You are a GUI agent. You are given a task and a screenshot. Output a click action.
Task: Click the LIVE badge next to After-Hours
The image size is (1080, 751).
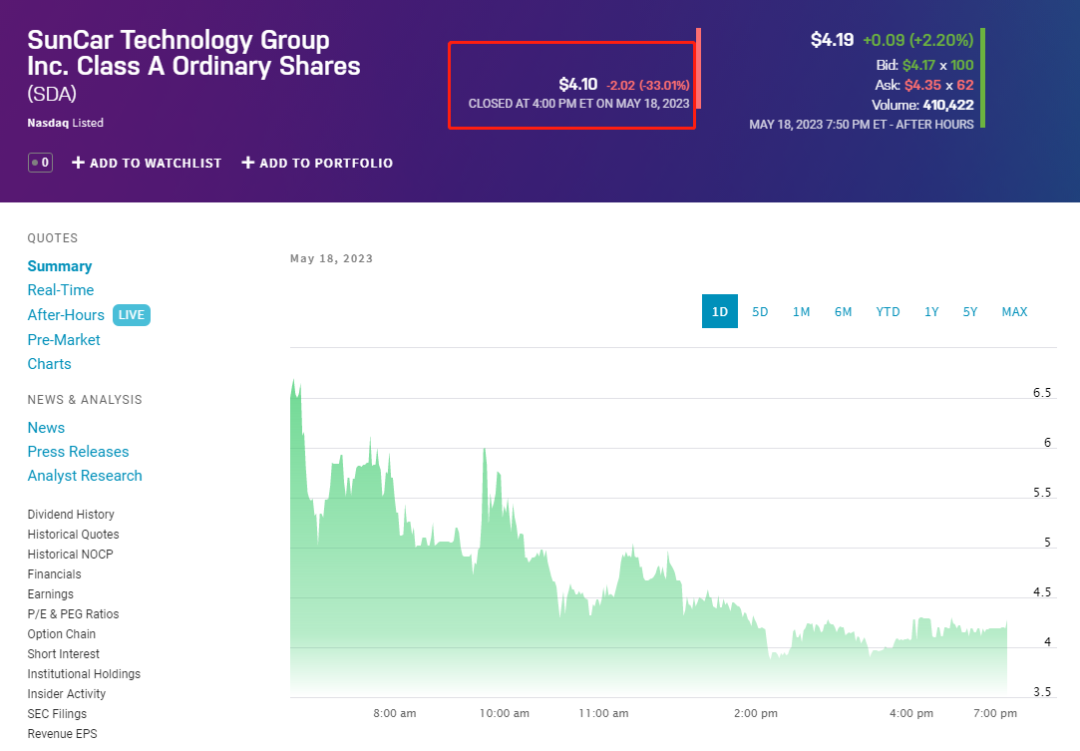(131, 315)
